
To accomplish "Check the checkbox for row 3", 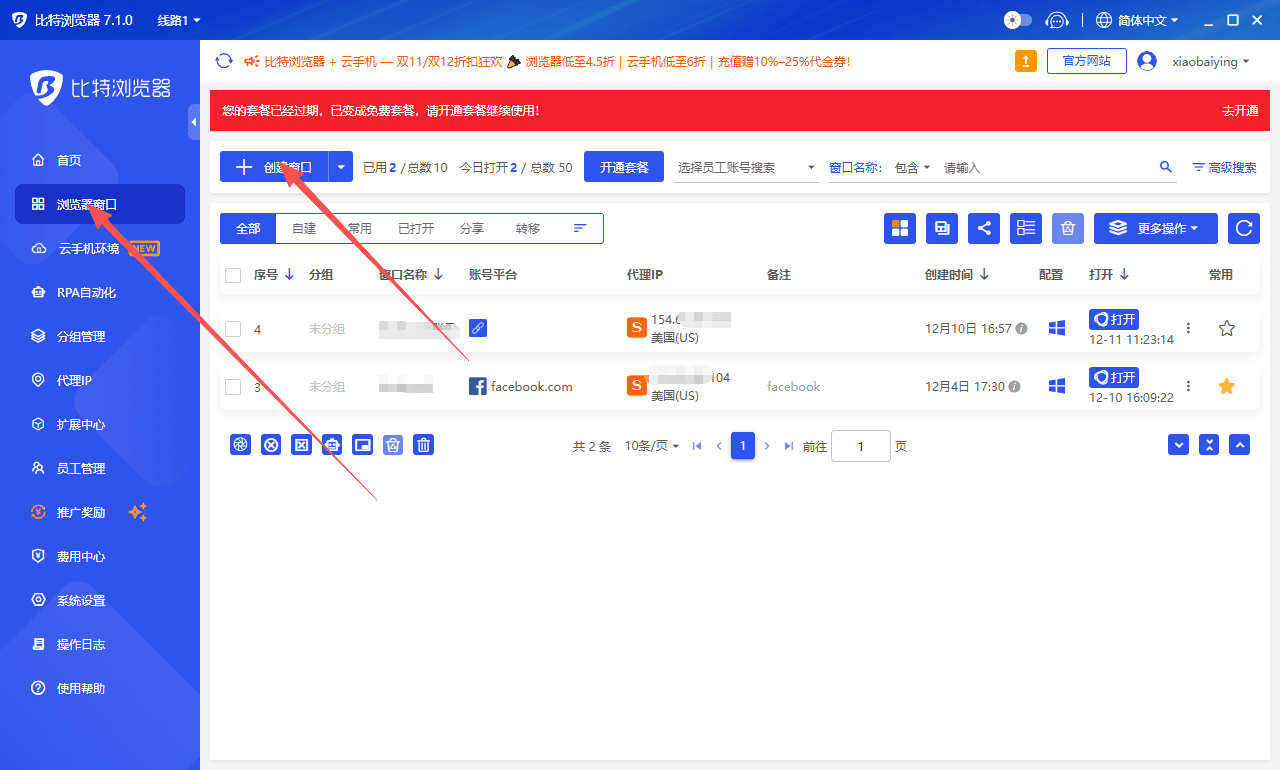I will (x=233, y=387).
